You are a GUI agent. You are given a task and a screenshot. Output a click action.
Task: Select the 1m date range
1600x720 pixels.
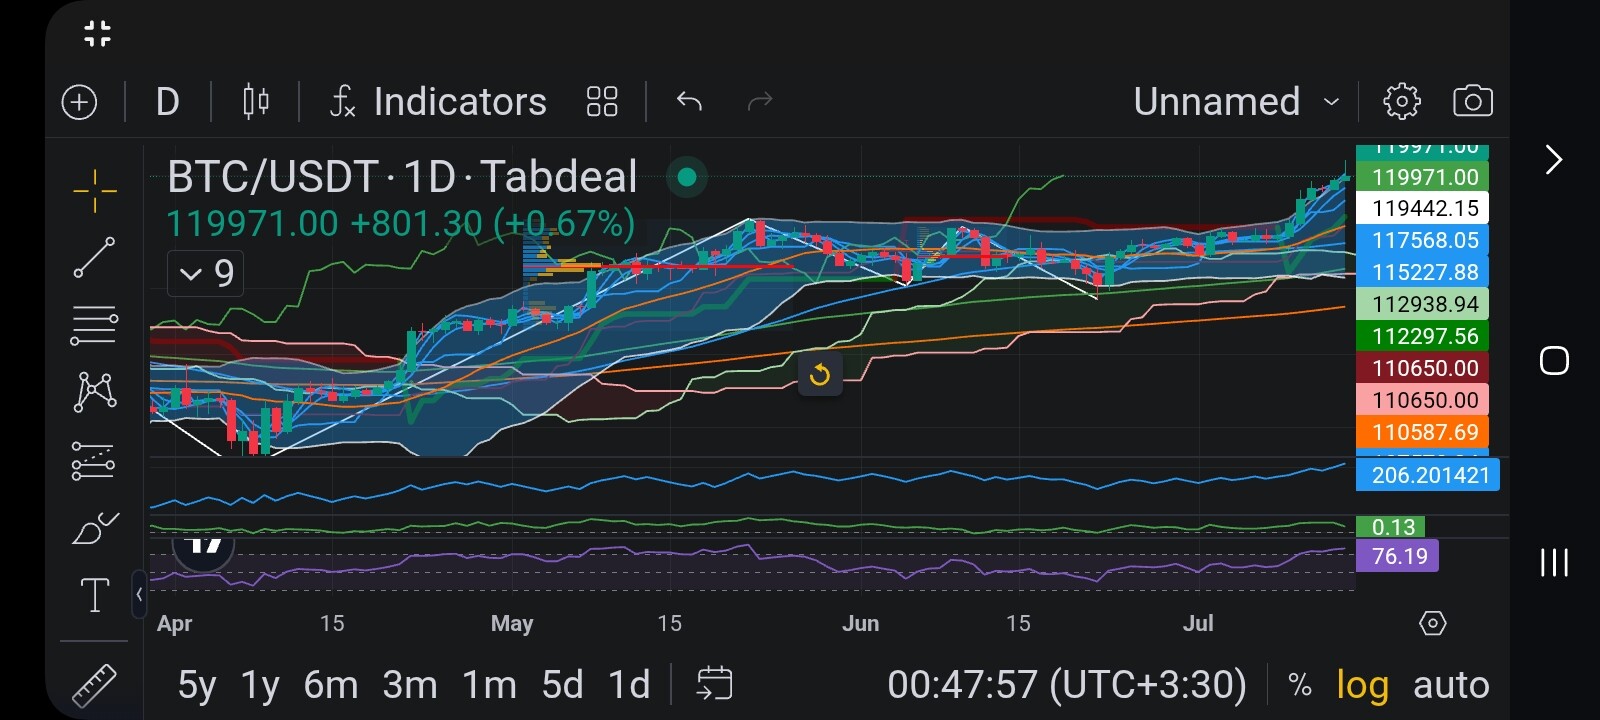[x=489, y=686]
